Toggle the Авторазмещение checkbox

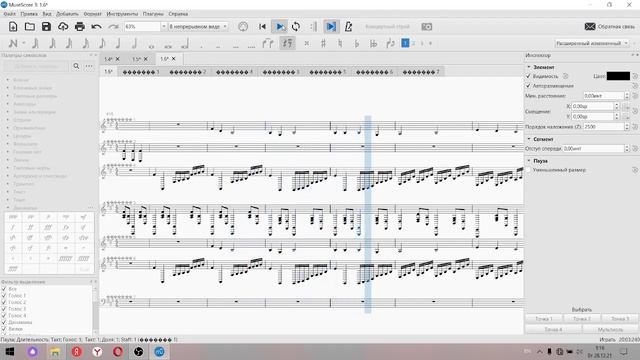pyautogui.click(x=529, y=86)
